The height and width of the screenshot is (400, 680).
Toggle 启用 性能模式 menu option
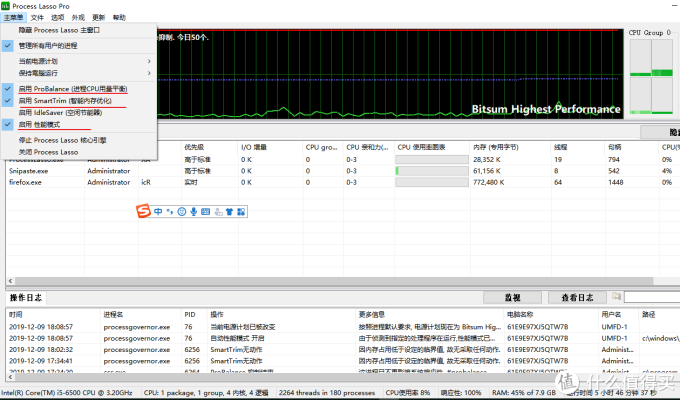pyautogui.click(x=78, y=125)
